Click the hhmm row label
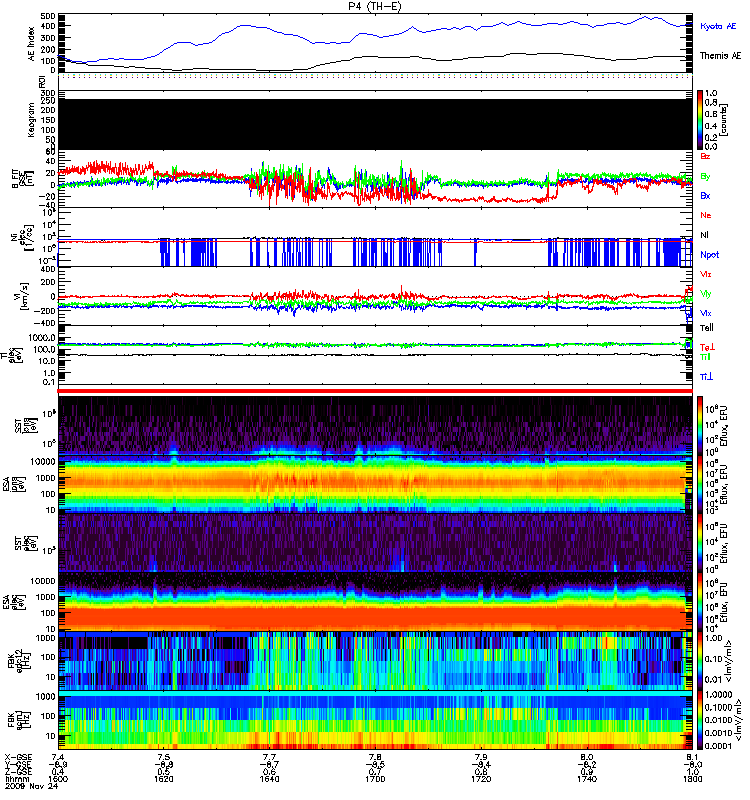Image resolution: width=750 pixels, height=800 pixels. click(15, 779)
